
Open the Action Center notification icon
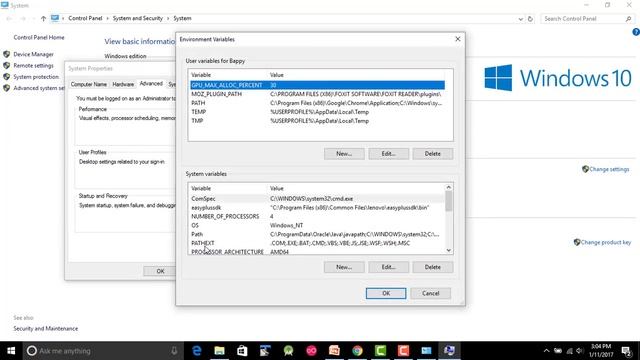point(627,351)
